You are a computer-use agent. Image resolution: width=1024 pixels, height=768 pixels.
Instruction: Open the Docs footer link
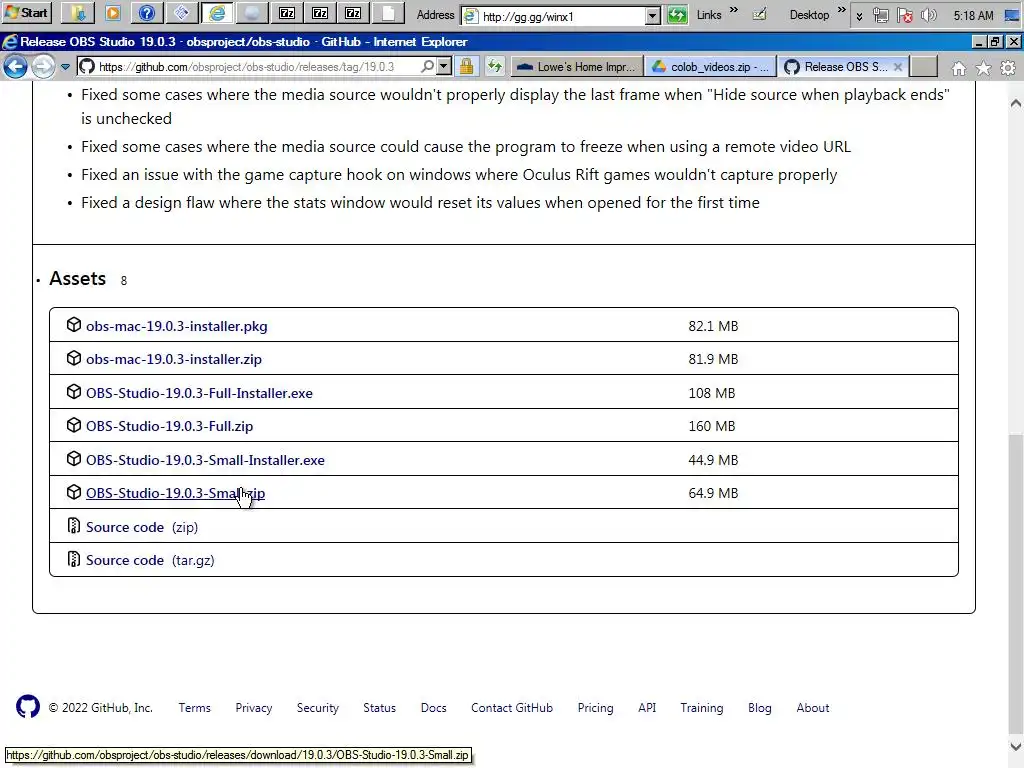[x=434, y=708]
